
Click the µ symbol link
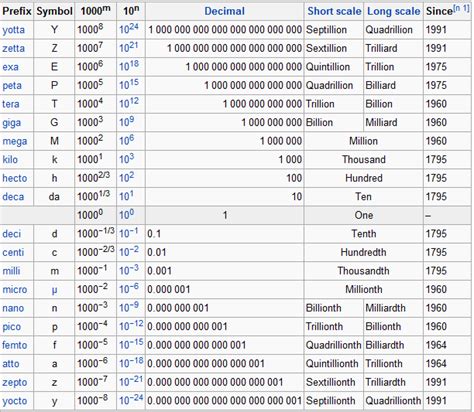coord(54,290)
